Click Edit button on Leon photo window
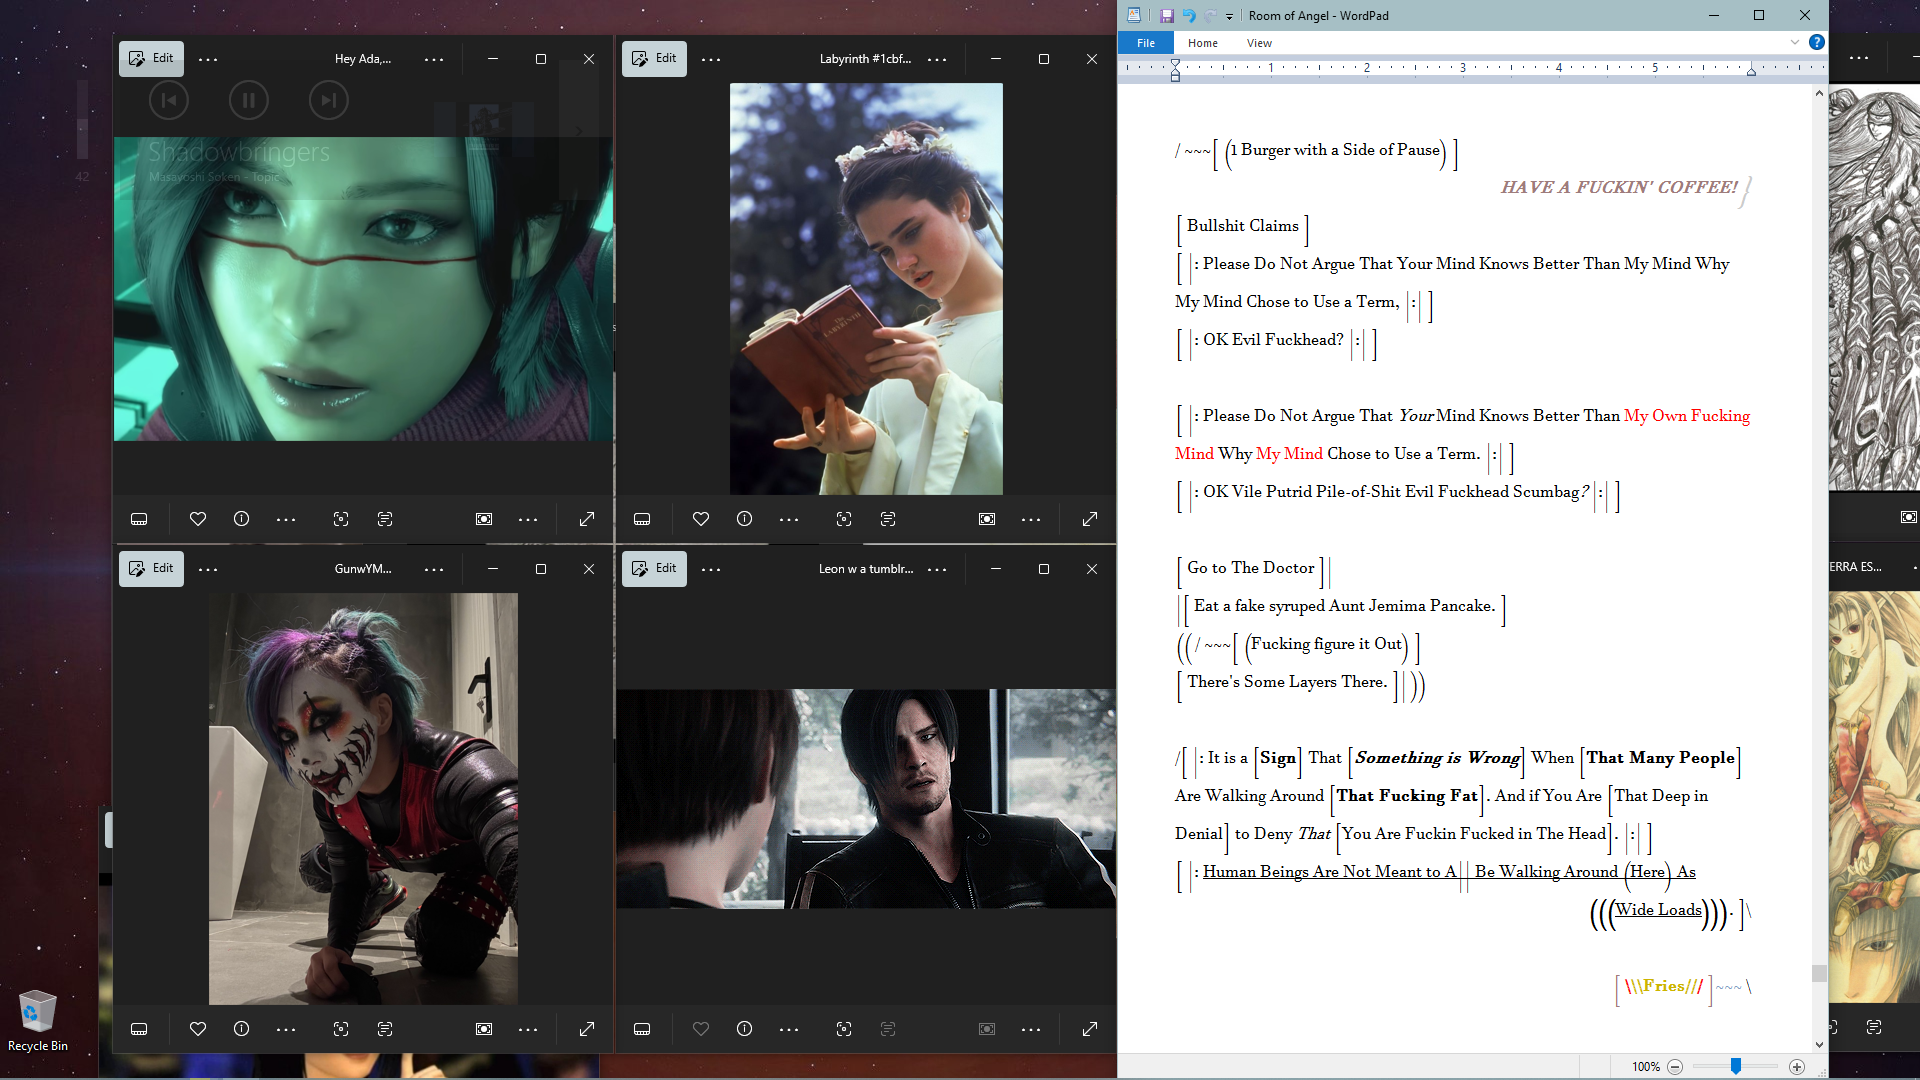The height and width of the screenshot is (1080, 1920). [654, 568]
